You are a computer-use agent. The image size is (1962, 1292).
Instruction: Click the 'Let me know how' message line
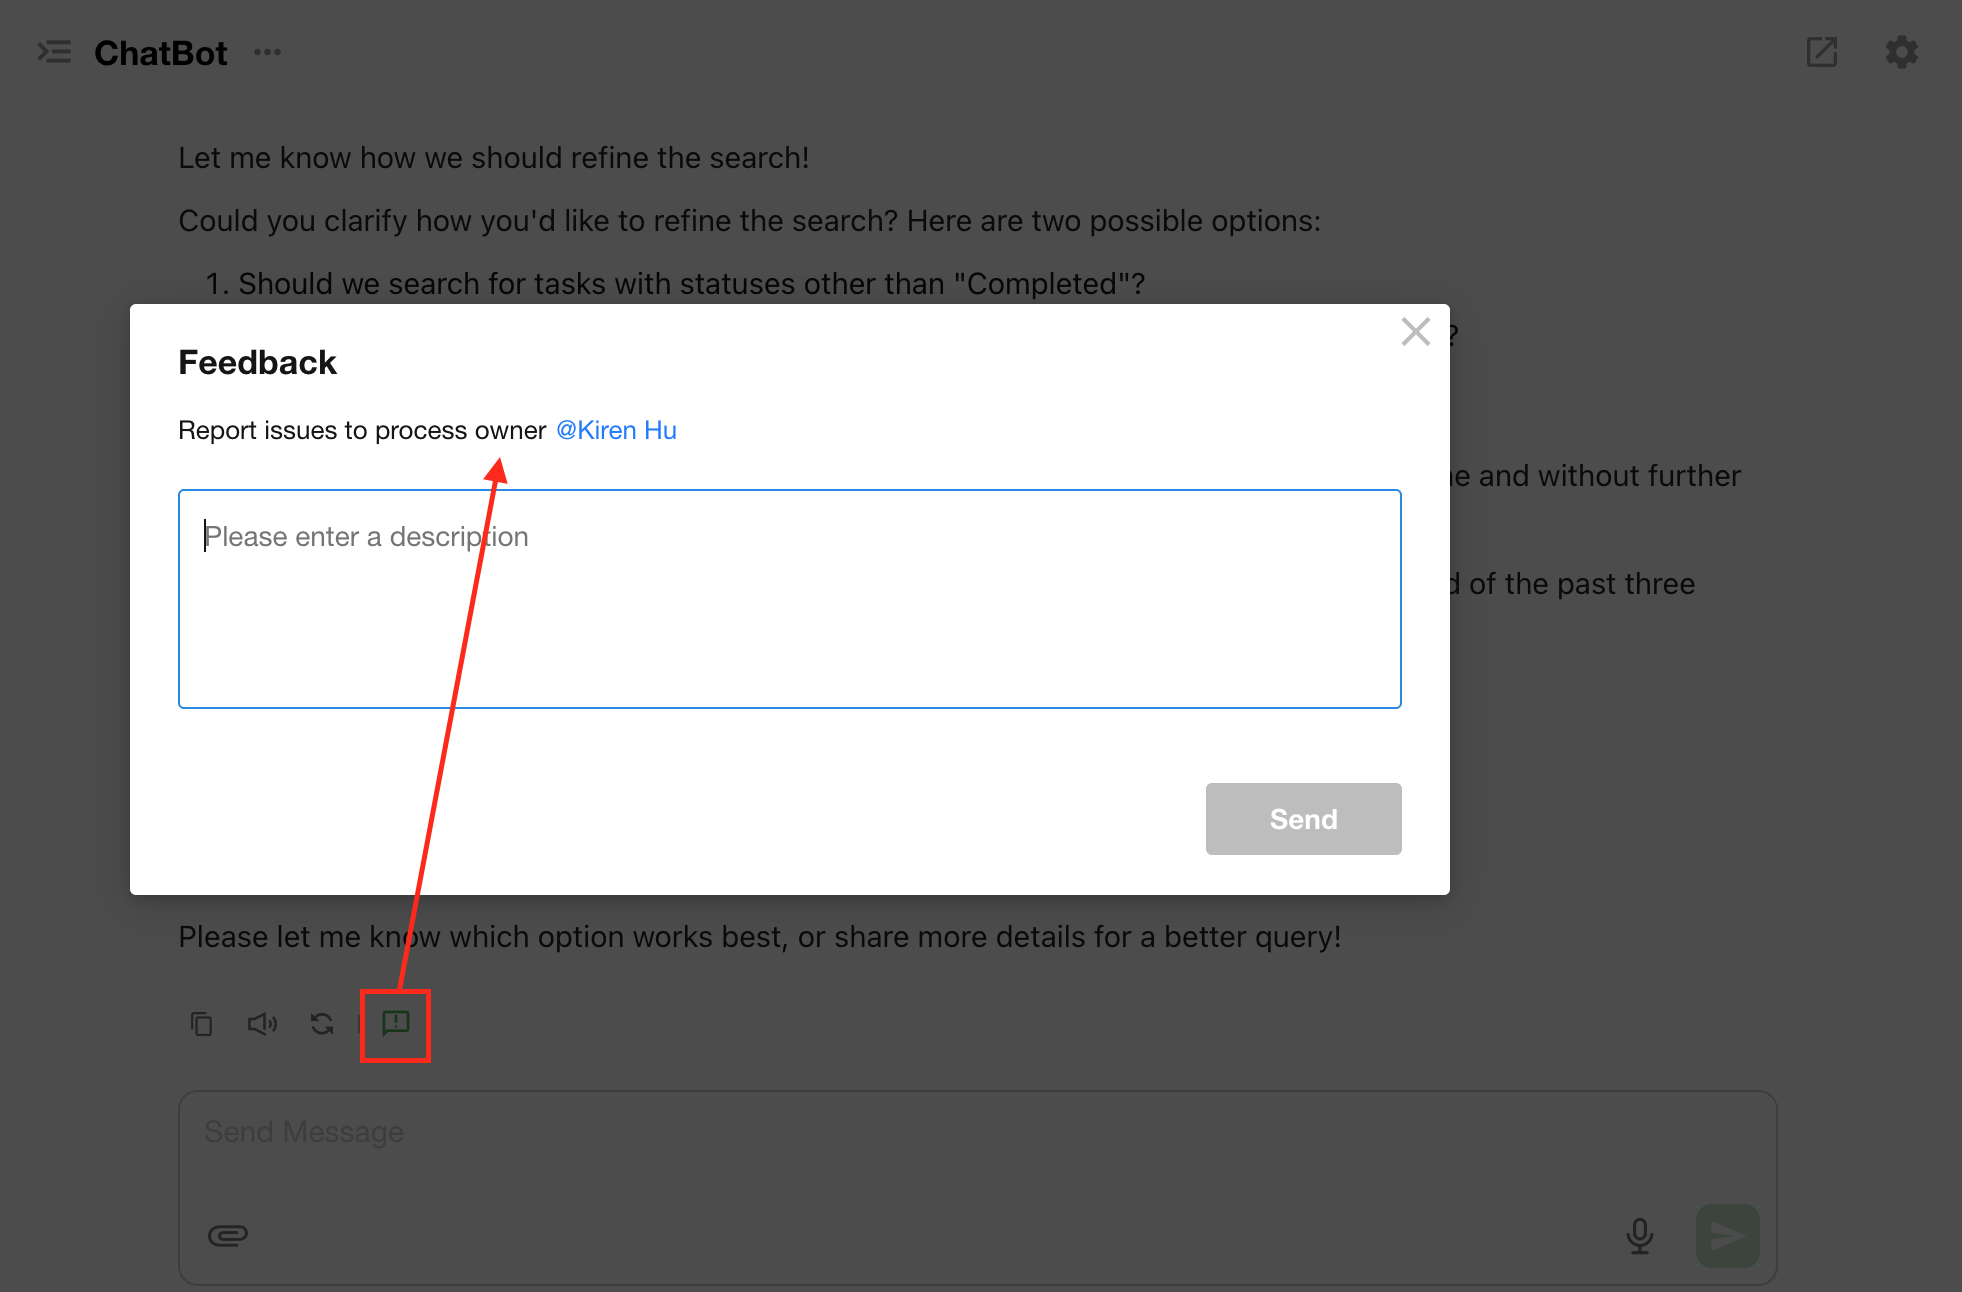[x=493, y=158]
